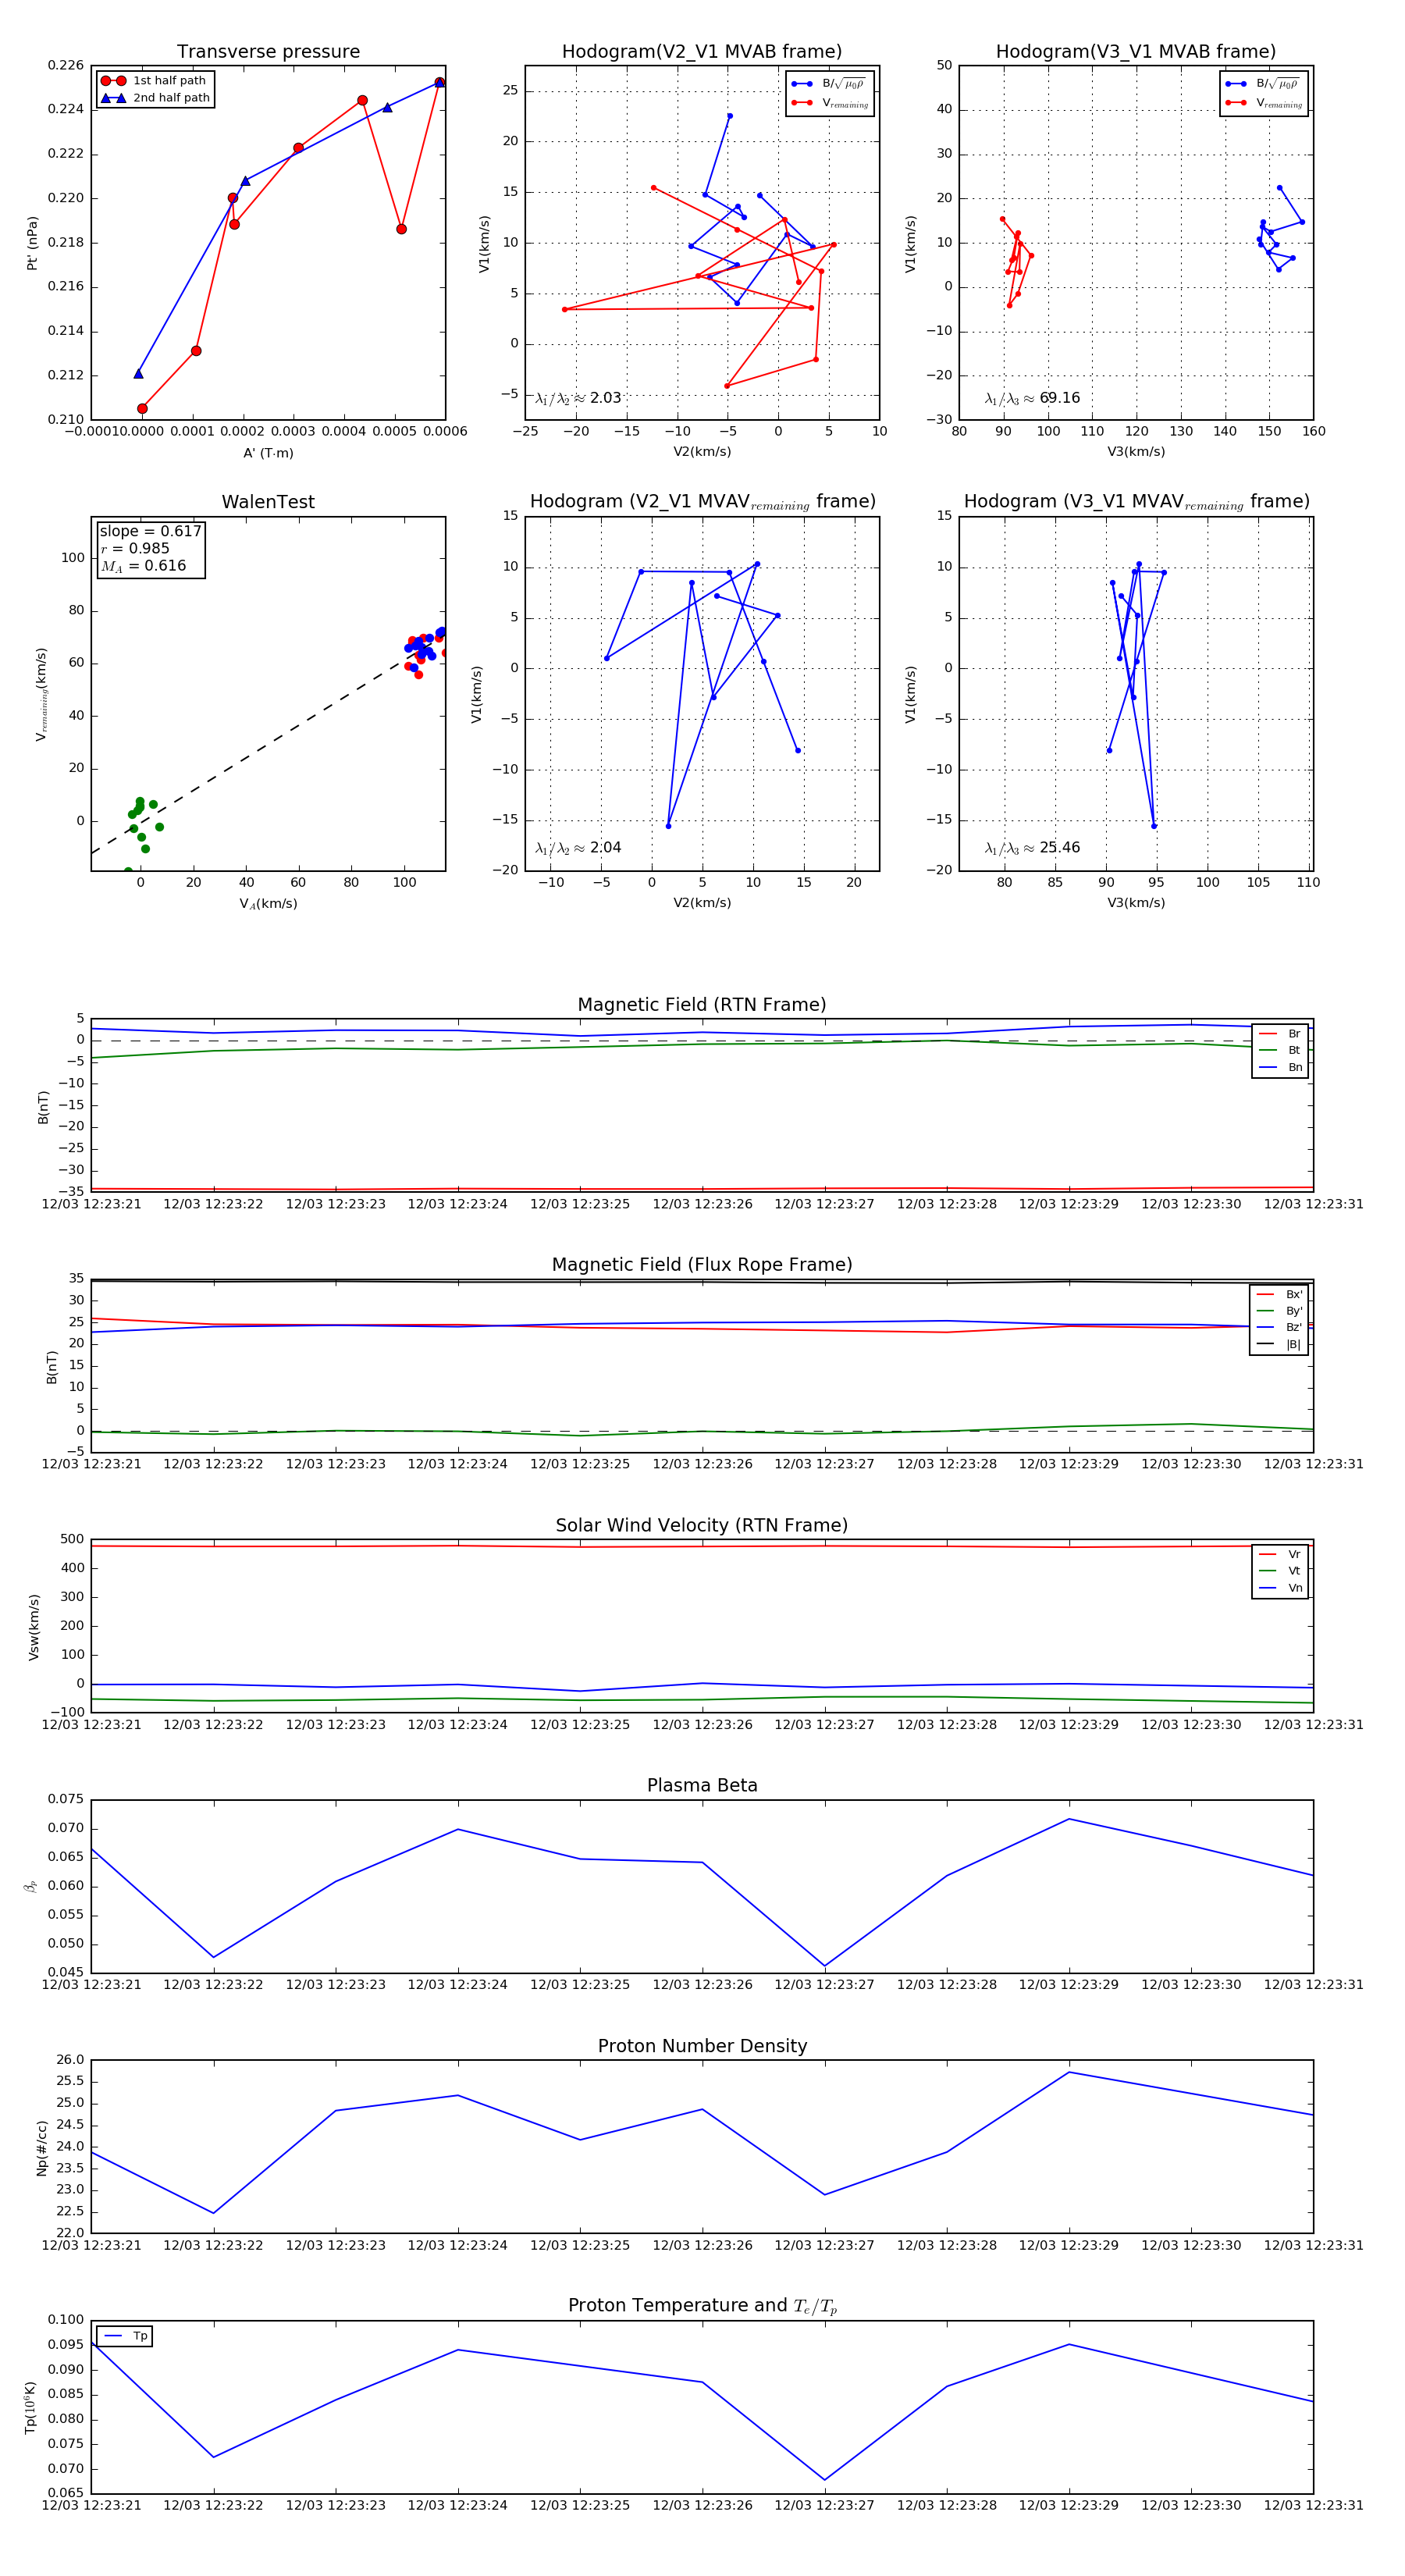The height and width of the screenshot is (2576, 1405).
Task: Click the λ1/λ2 ≈ 2.04 annotation
Action: coord(578,848)
